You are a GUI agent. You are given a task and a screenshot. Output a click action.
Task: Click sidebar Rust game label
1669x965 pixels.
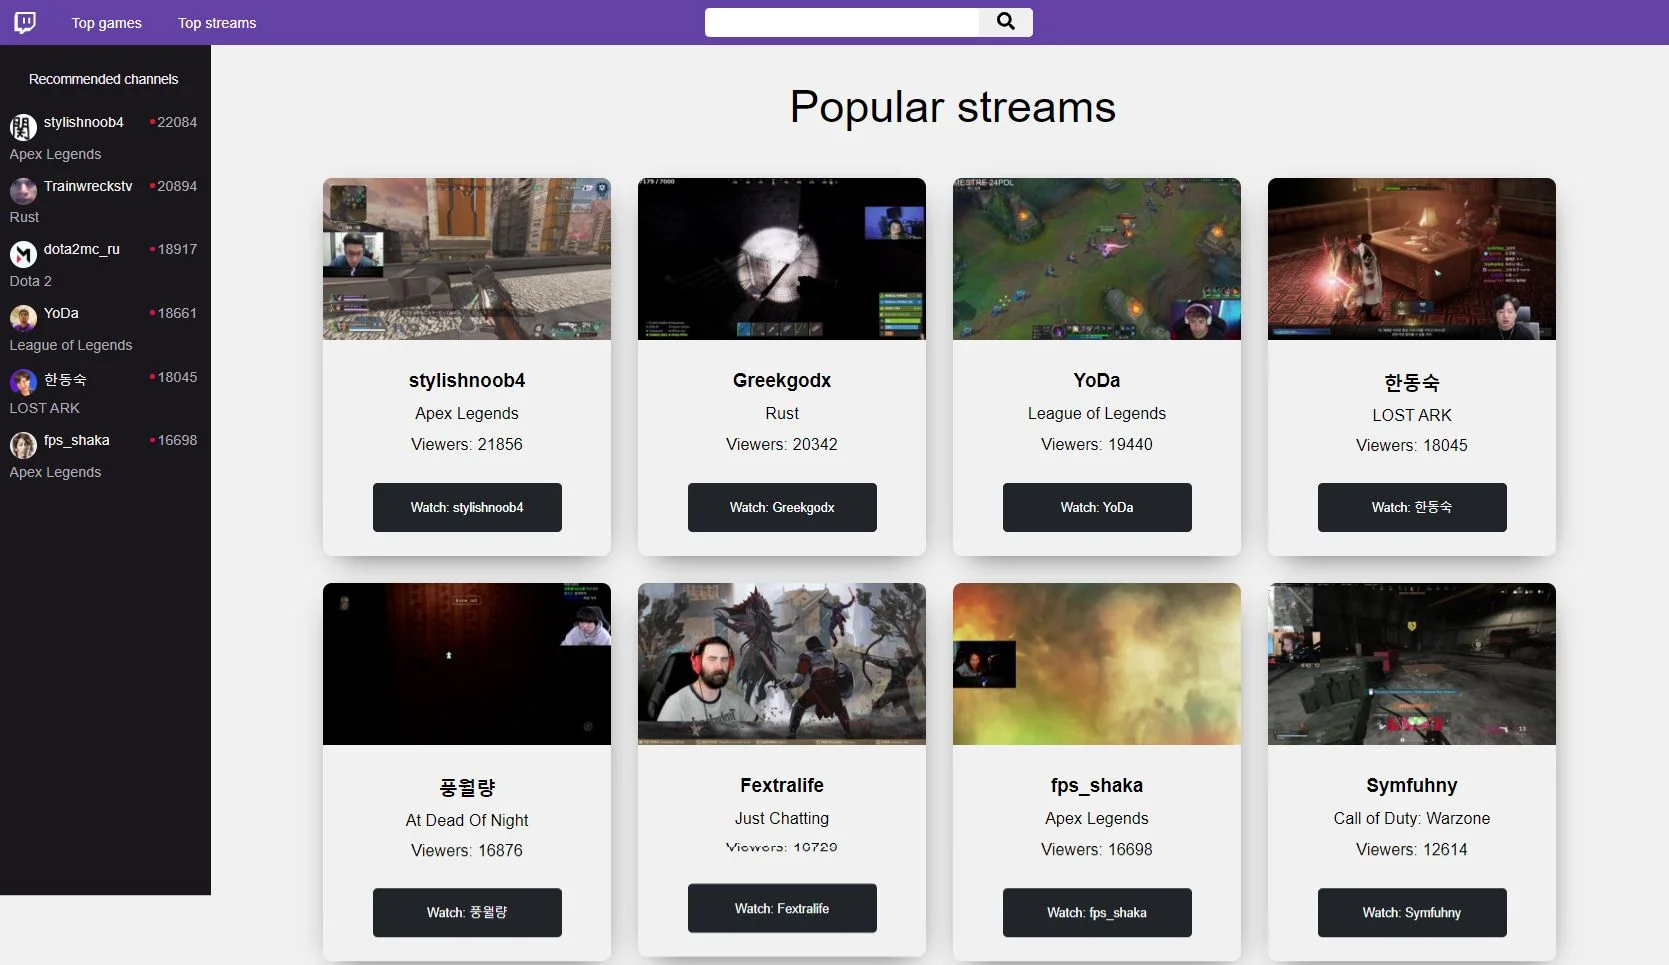pos(24,217)
